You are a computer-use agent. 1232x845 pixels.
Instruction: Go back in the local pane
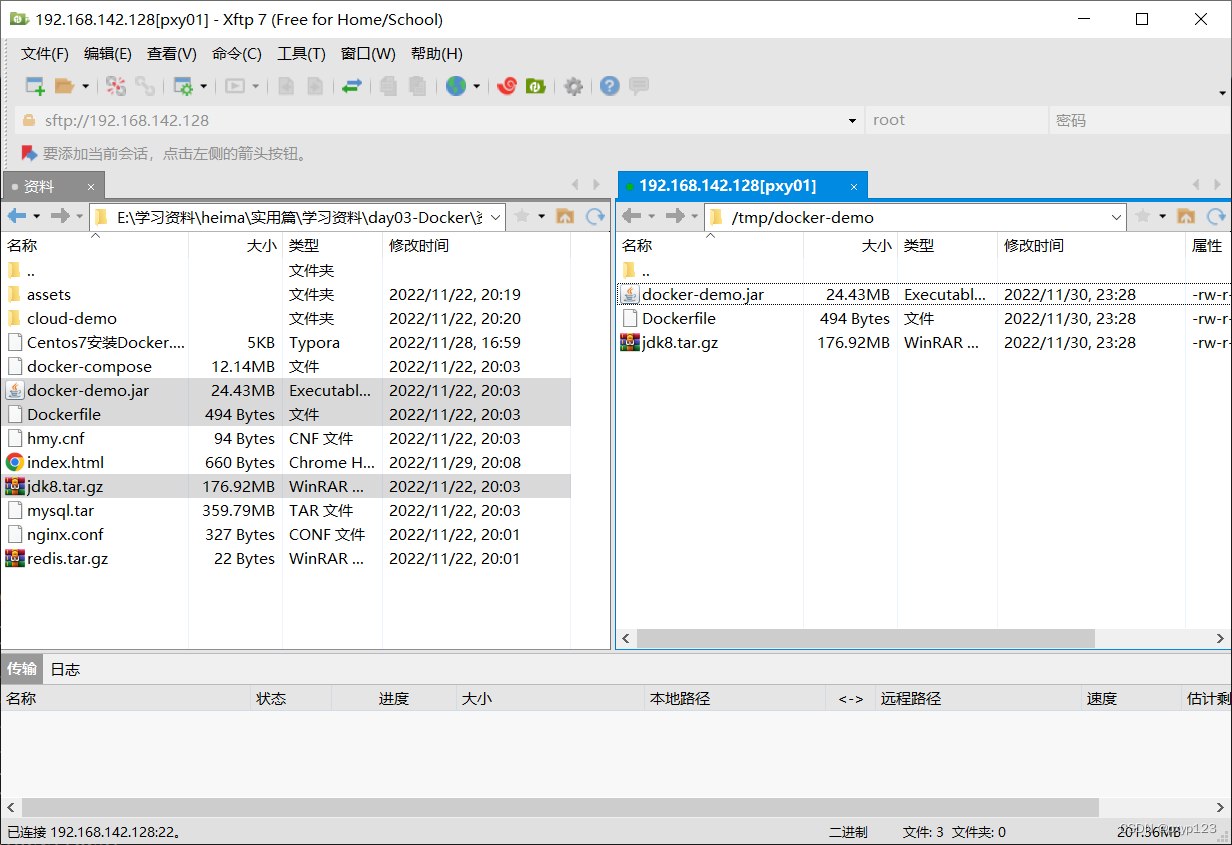(17, 216)
